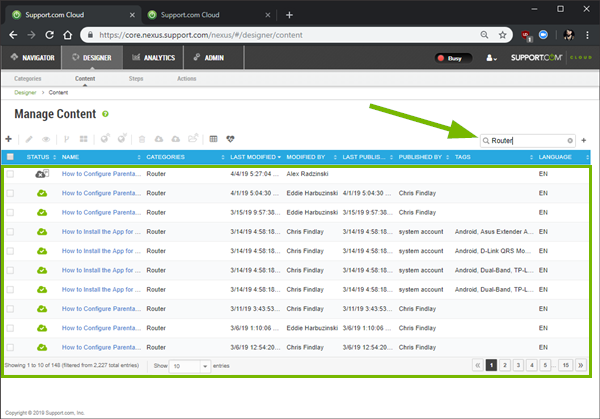Click the add new content plus icon in the toolbar
The height and width of the screenshot is (419, 600).
point(8,139)
